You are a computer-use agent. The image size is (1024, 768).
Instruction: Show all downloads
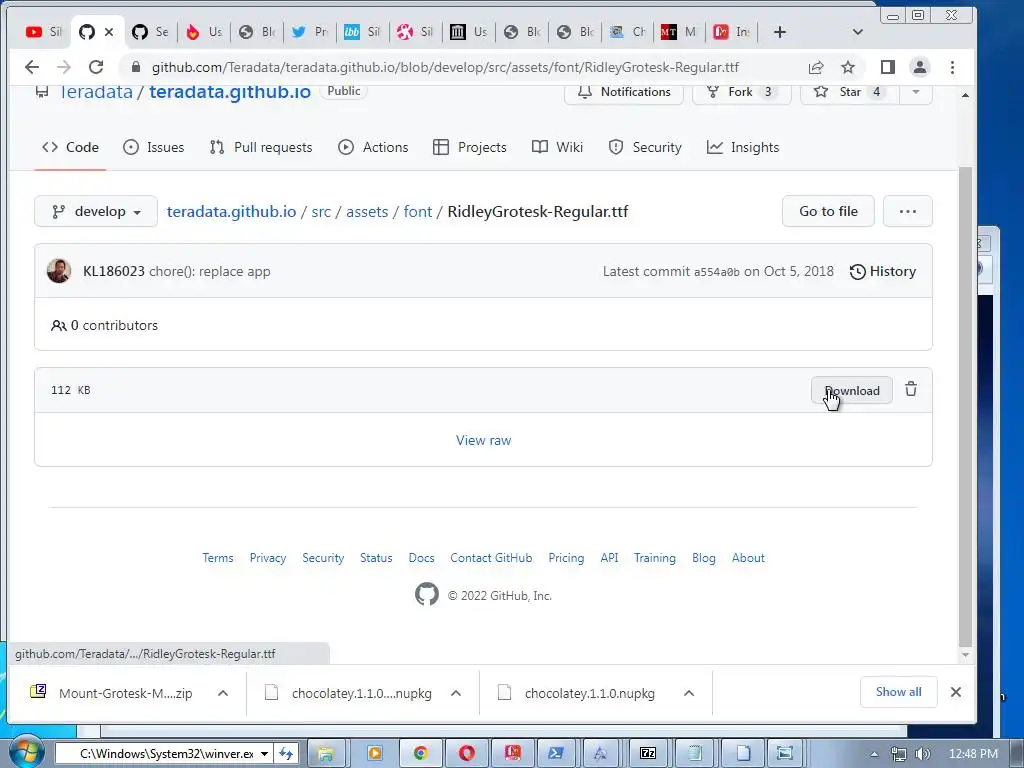click(x=899, y=692)
